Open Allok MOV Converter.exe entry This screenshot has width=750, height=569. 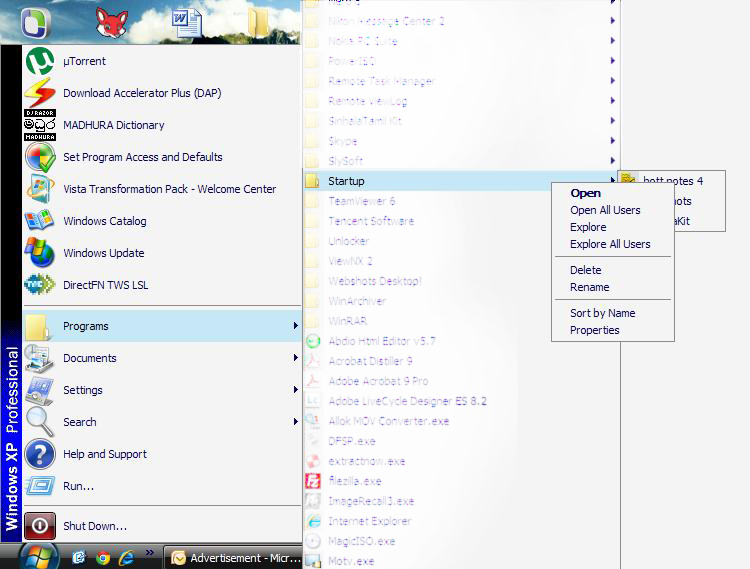pos(388,421)
